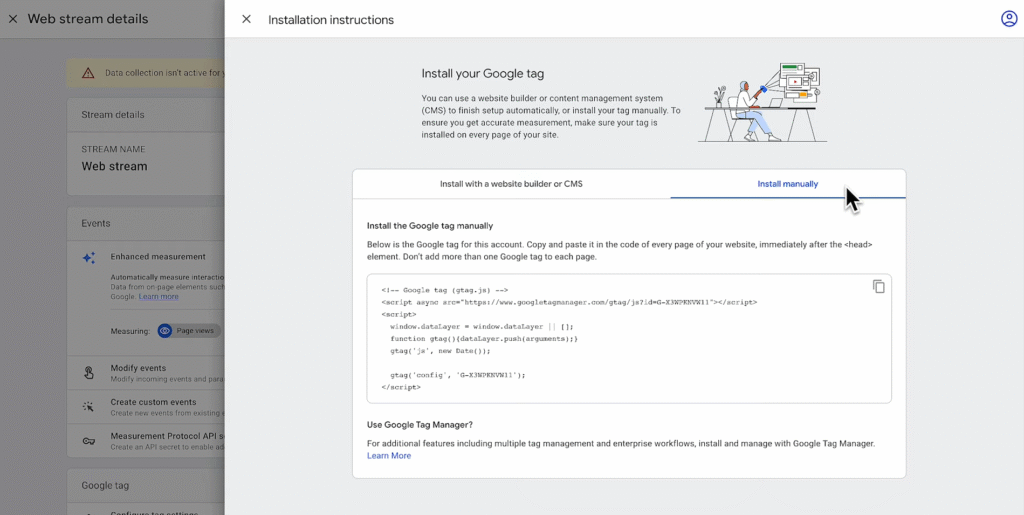Click the window.dataLayer code line
1024x515 pixels.
pyautogui.click(x=481, y=326)
